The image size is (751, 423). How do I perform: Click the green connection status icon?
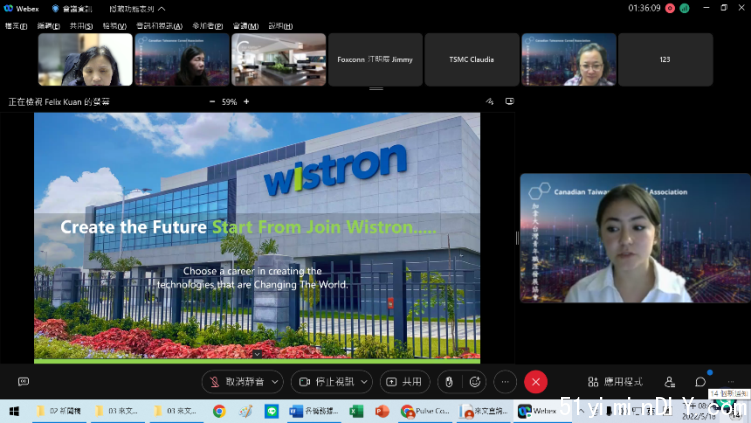[x=684, y=8]
